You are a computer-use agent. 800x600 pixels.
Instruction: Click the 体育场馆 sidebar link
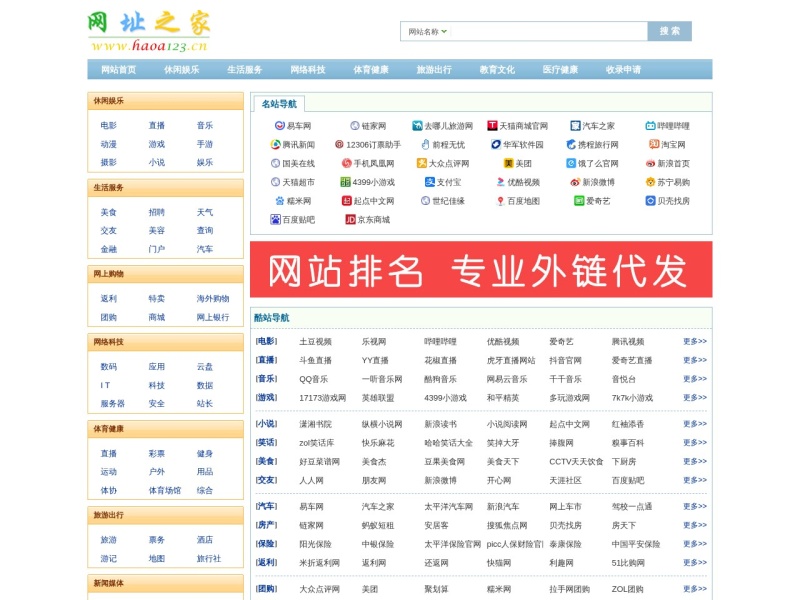[x=165, y=490]
